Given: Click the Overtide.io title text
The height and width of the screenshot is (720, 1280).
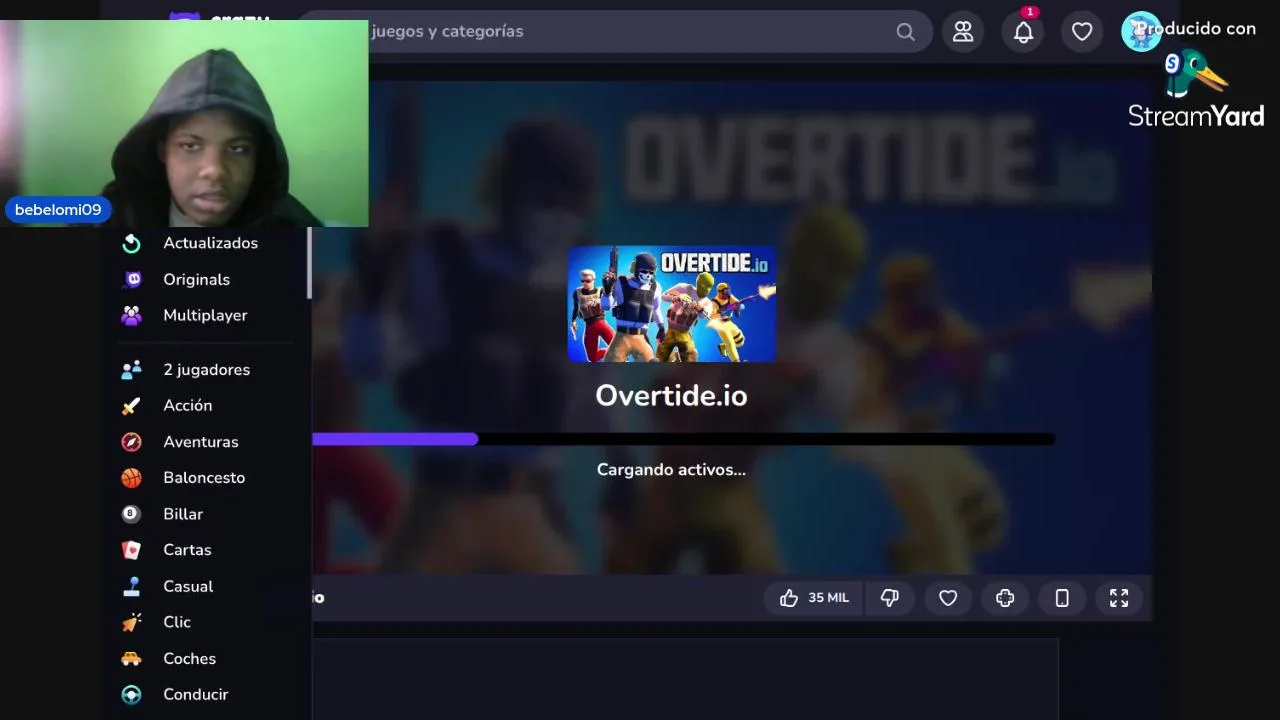Looking at the screenshot, I should (x=671, y=396).
